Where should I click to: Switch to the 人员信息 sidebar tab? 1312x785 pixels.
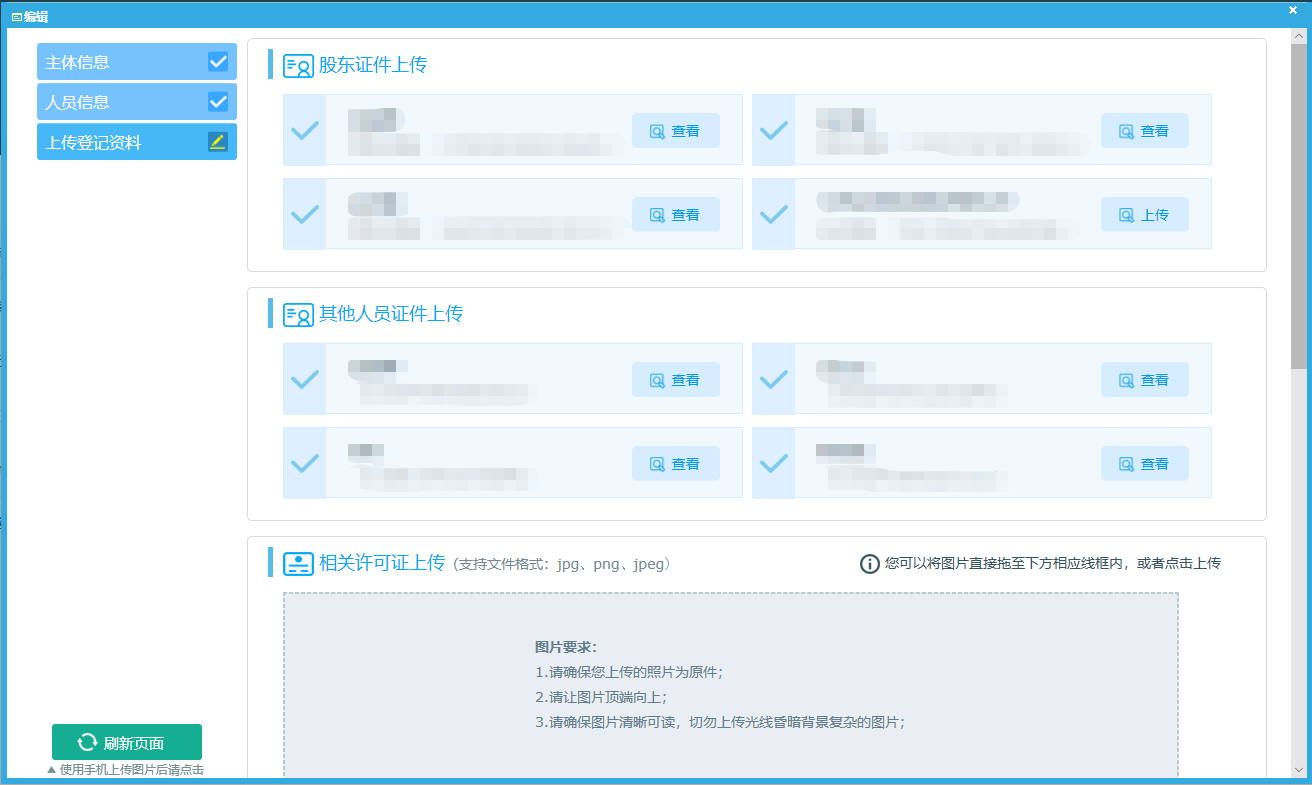(x=120, y=102)
